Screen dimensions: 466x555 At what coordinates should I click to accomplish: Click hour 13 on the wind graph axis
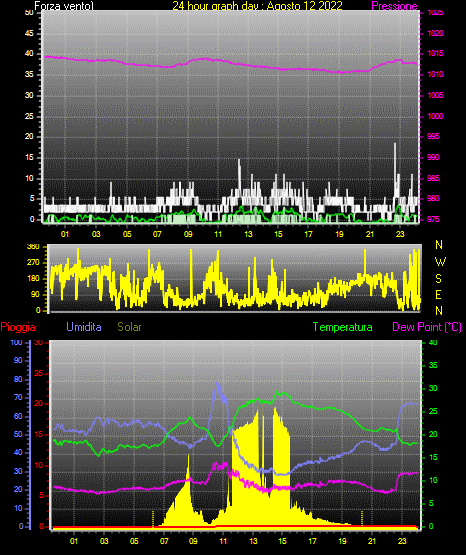tap(248, 234)
